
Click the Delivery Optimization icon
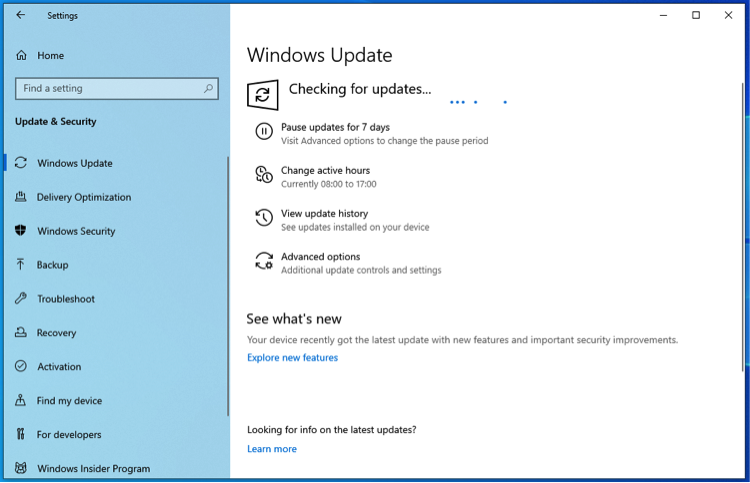coord(21,197)
